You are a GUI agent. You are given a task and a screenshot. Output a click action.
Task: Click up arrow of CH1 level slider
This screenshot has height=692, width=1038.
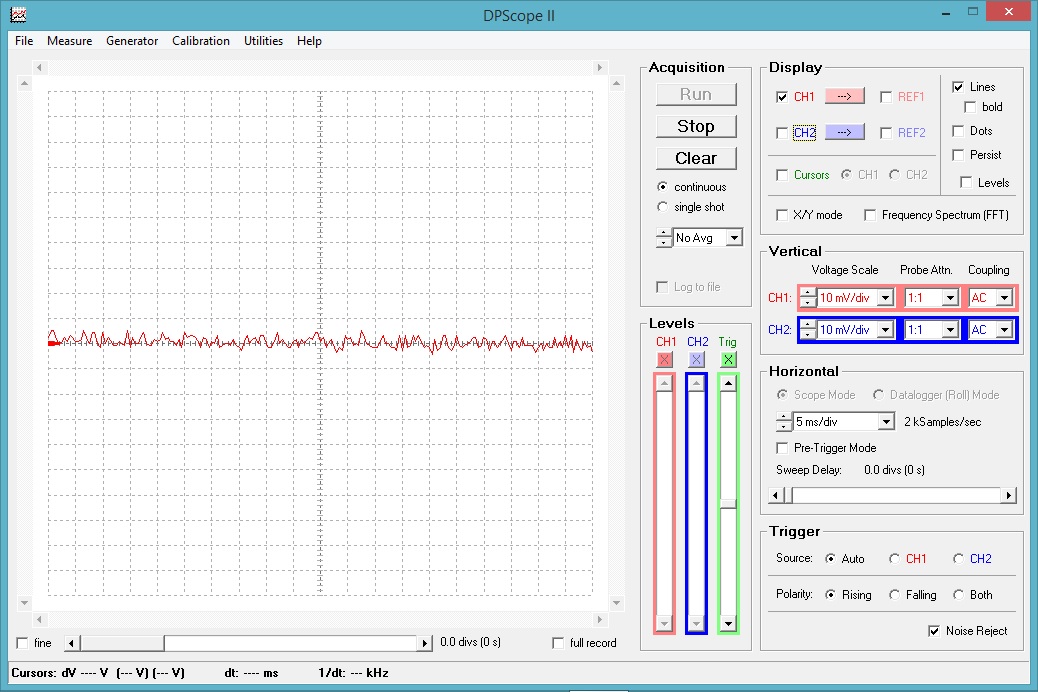(x=665, y=383)
